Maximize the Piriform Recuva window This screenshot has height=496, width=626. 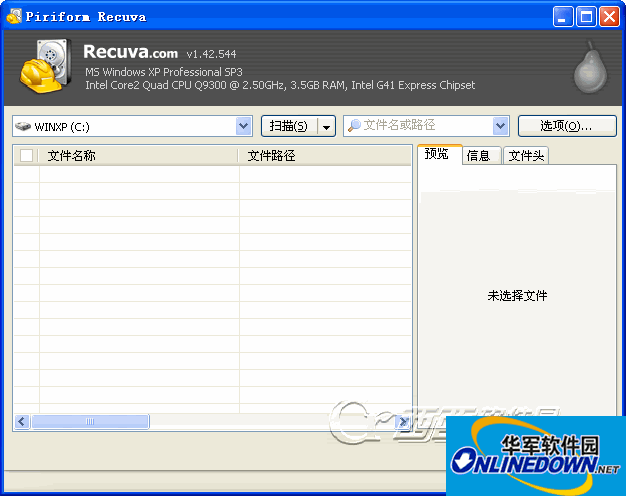[586, 17]
